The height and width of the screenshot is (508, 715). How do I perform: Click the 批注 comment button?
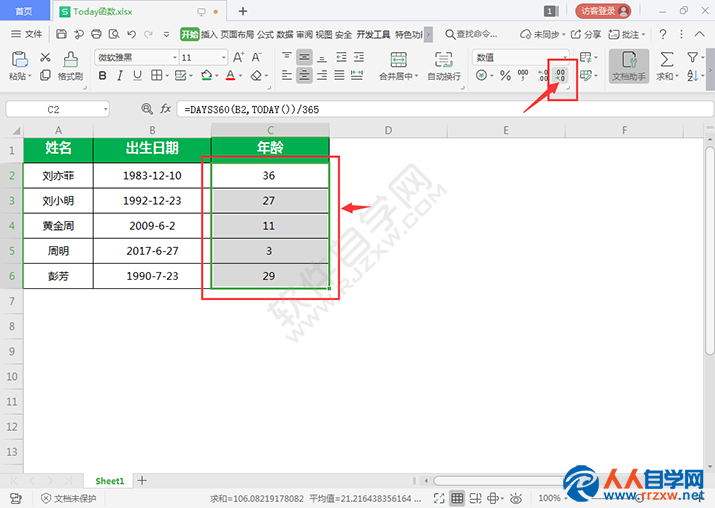[x=627, y=34]
